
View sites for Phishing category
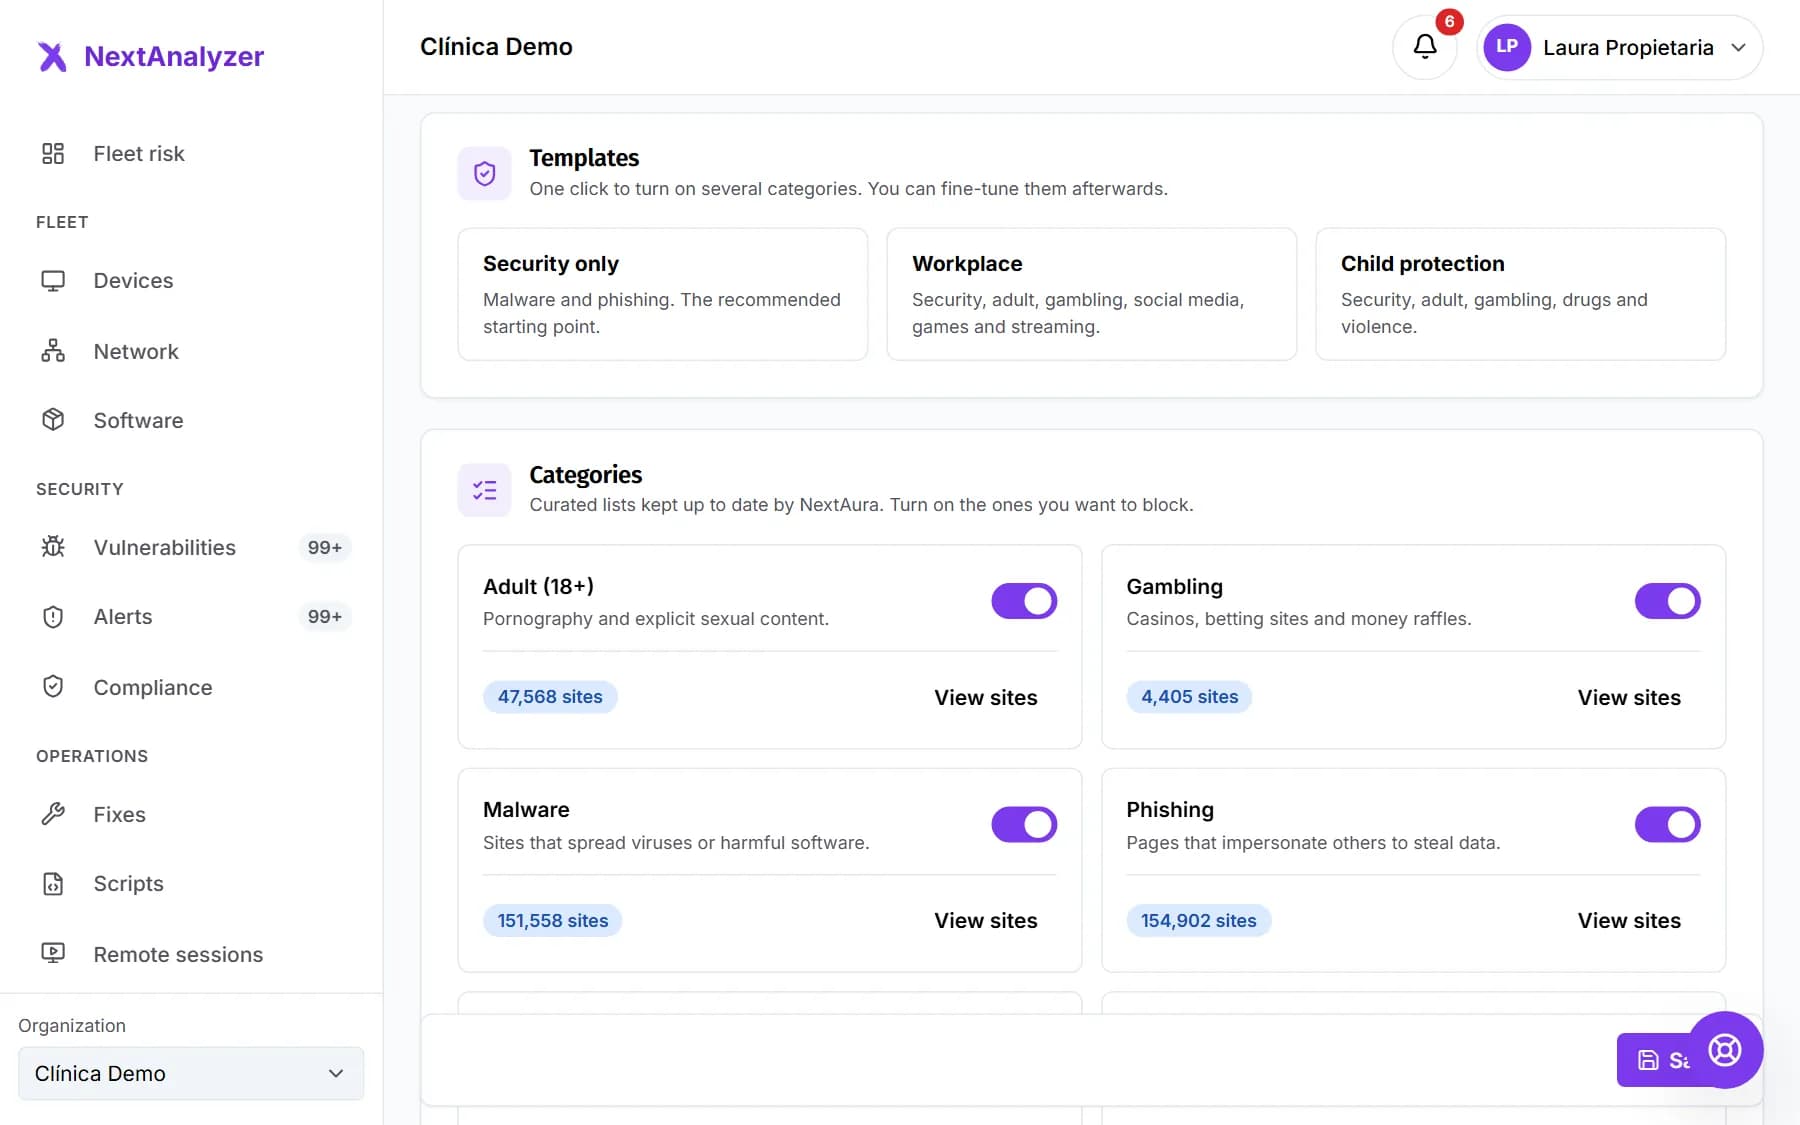point(1629,921)
